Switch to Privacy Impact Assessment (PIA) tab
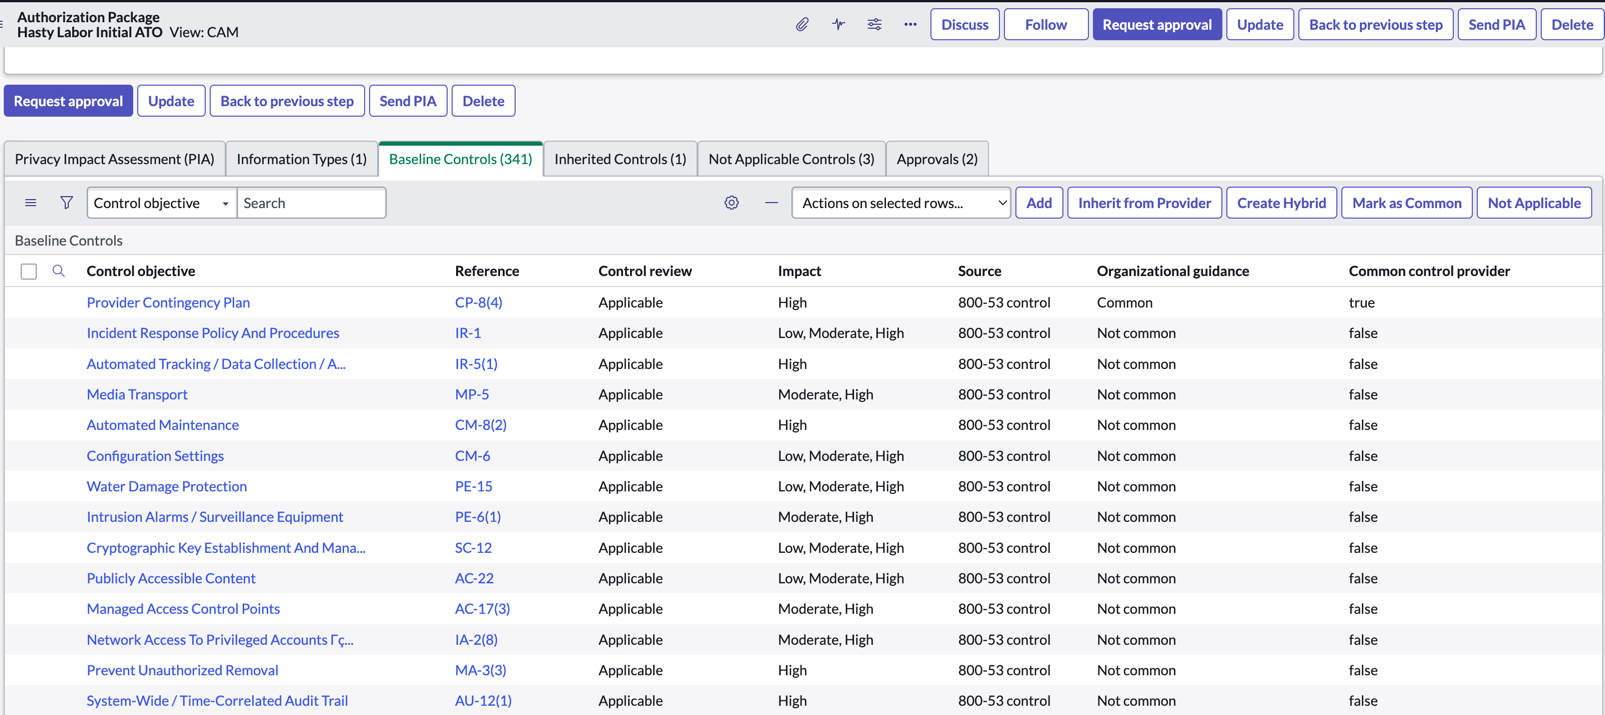 (115, 159)
